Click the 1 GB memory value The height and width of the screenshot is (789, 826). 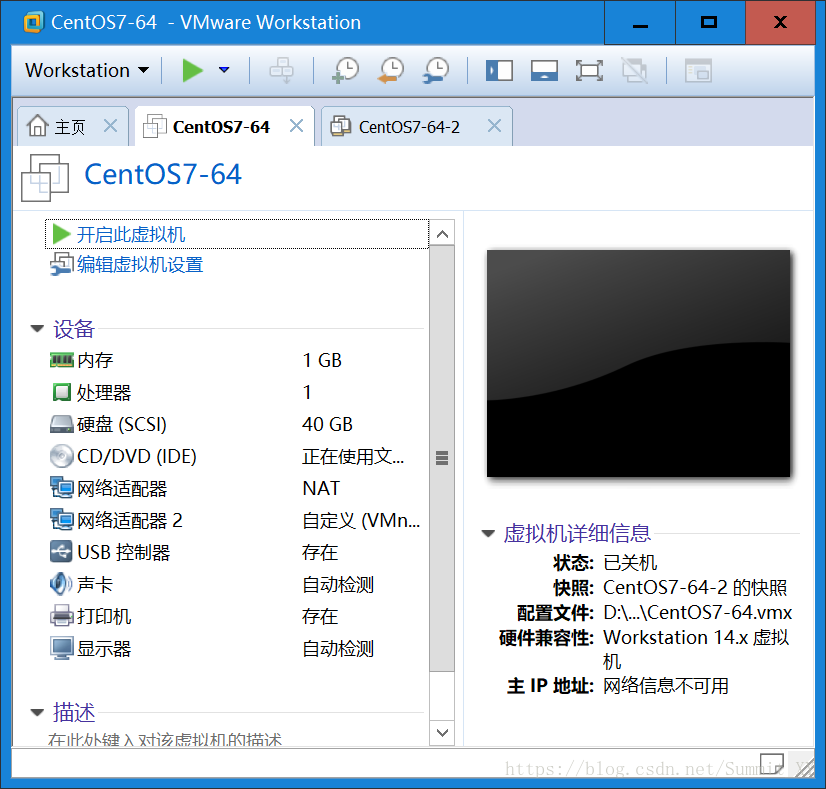(x=322, y=360)
